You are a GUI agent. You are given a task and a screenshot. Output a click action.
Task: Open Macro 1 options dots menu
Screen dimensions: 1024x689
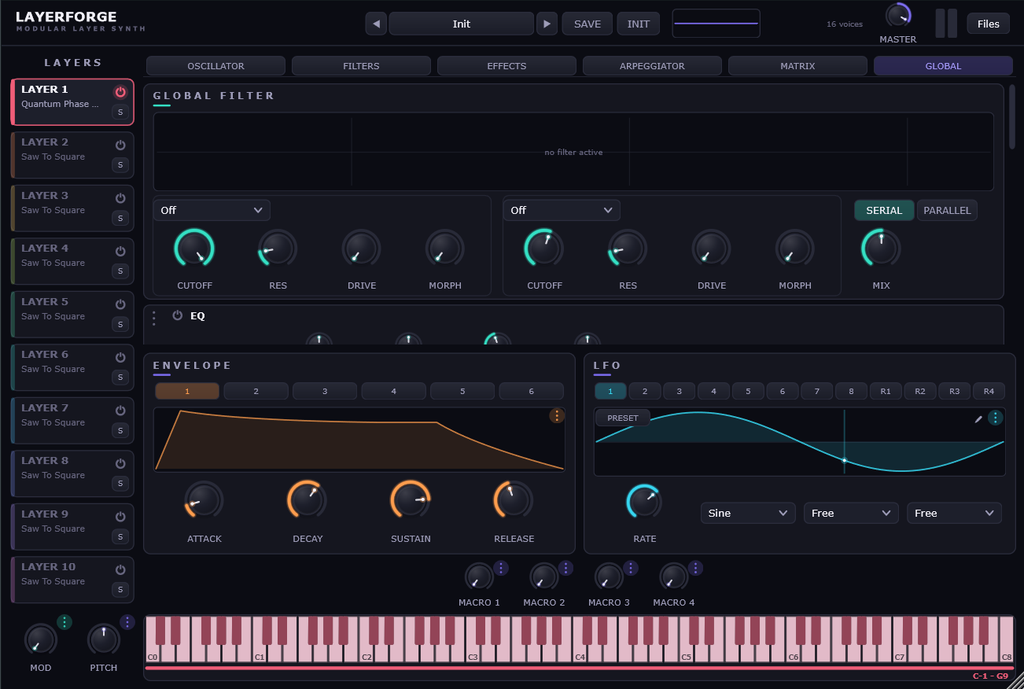click(501, 568)
